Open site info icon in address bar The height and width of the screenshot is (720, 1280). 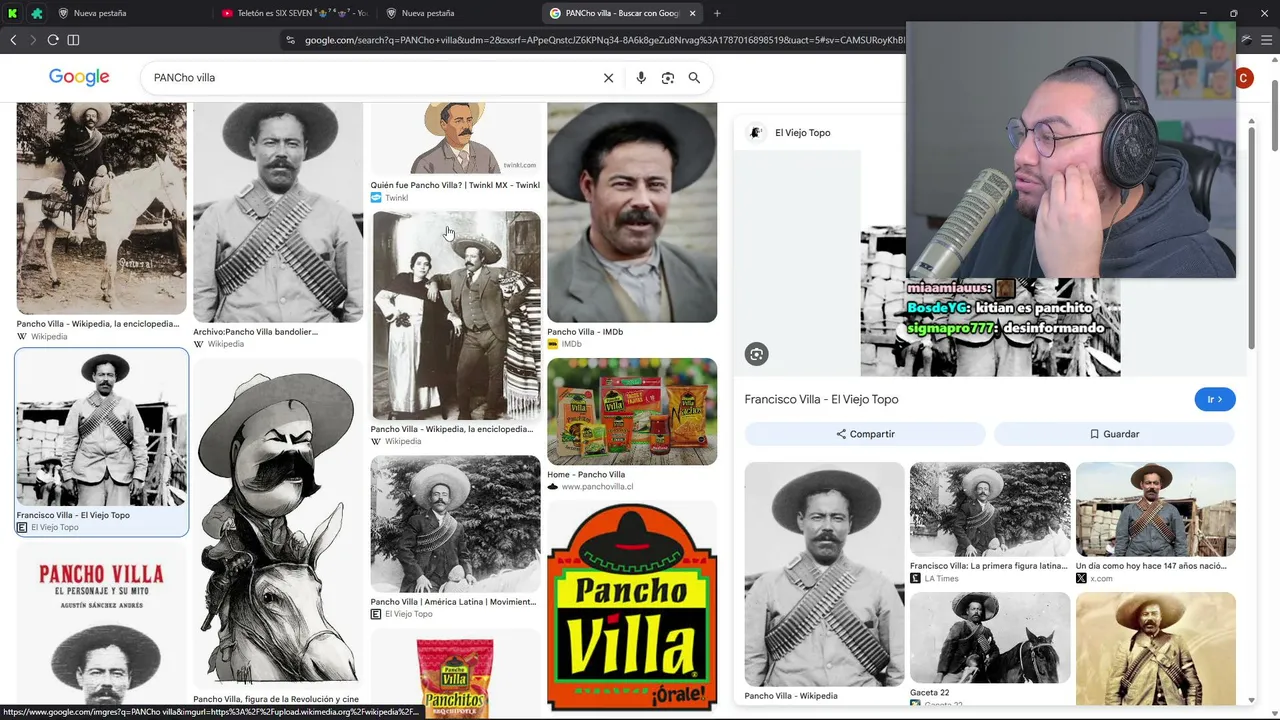point(290,40)
